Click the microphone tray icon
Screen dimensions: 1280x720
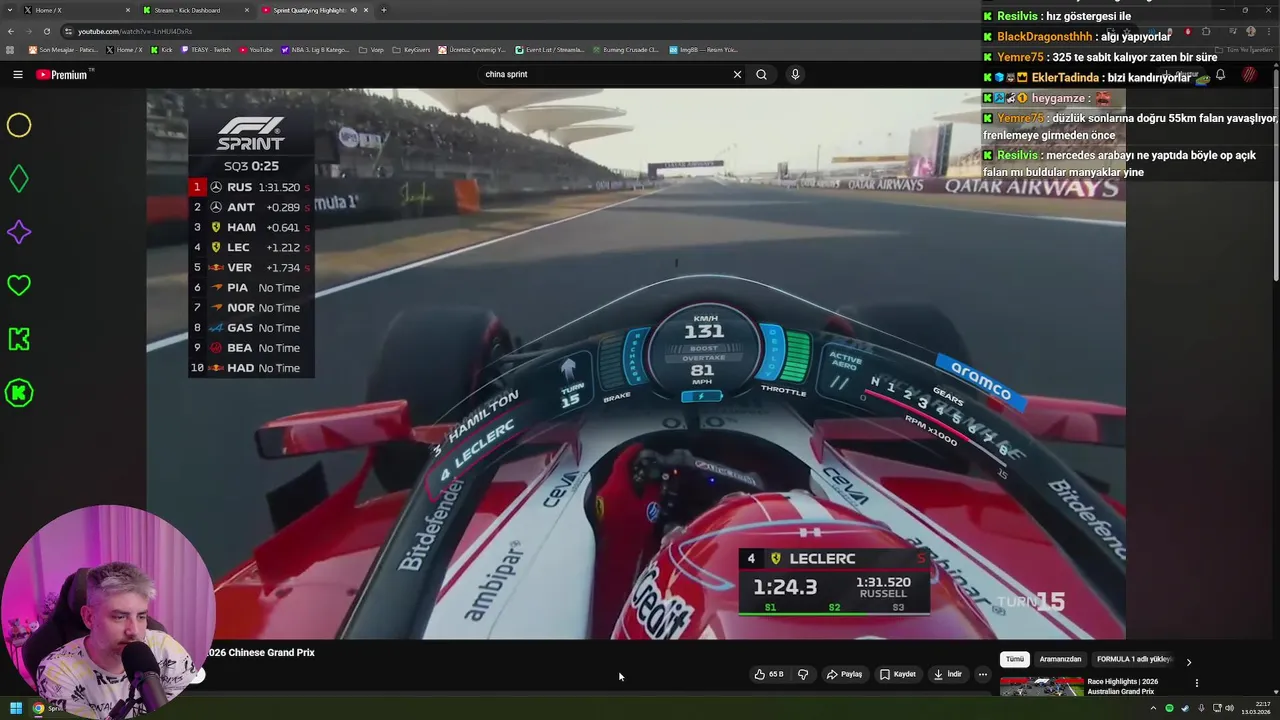1201,708
